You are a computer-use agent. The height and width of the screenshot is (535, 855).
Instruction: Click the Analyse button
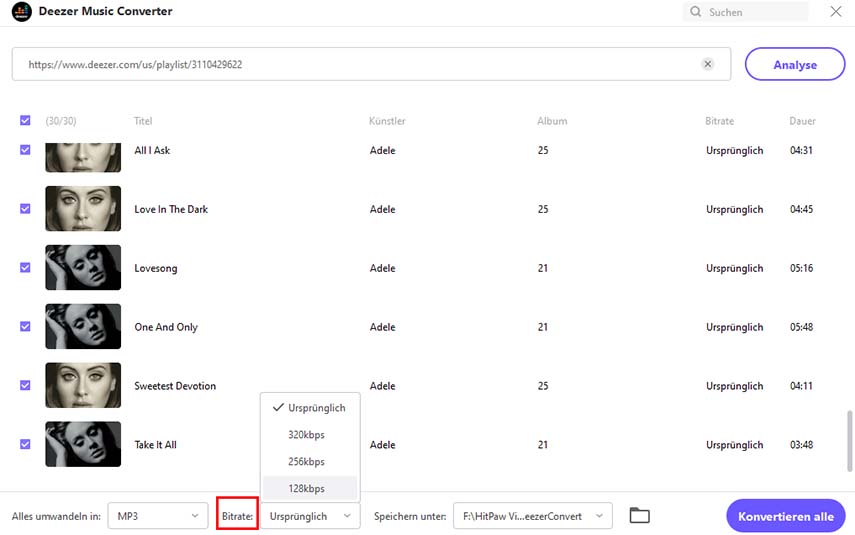pyautogui.click(x=794, y=64)
